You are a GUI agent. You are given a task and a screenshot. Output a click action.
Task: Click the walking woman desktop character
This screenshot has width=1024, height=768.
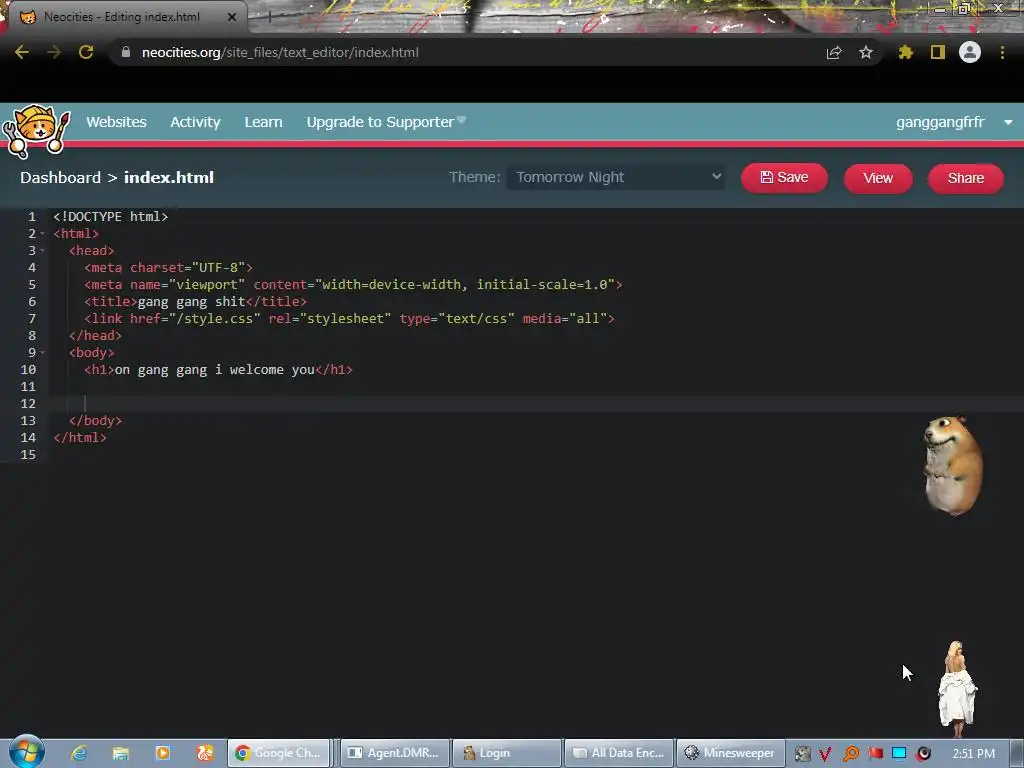957,690
